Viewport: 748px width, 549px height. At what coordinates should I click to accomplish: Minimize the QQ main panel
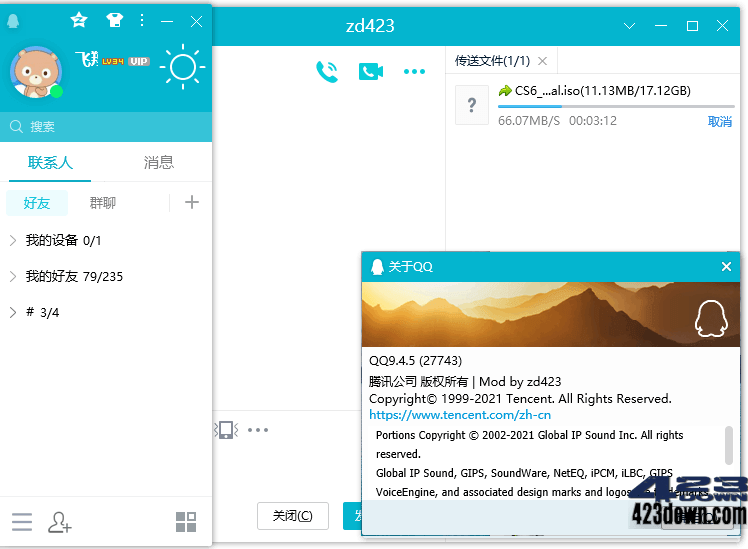point(167,21)
